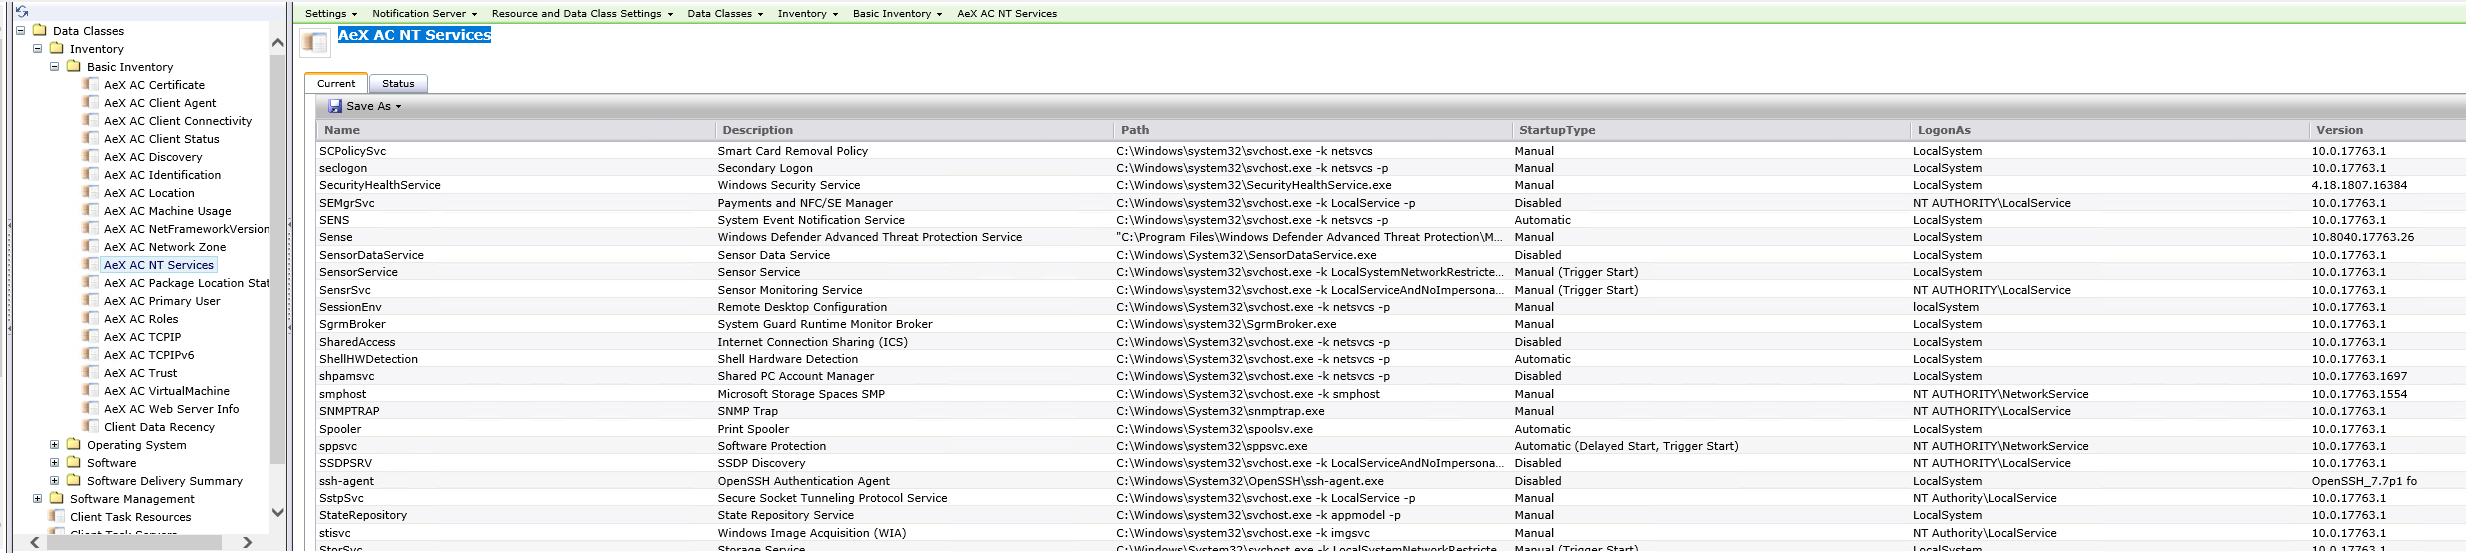Viewport: 2466px width, 553px height.
Task: Collapse the Basic Inventory tree node
Action: [x=55, y=67]
